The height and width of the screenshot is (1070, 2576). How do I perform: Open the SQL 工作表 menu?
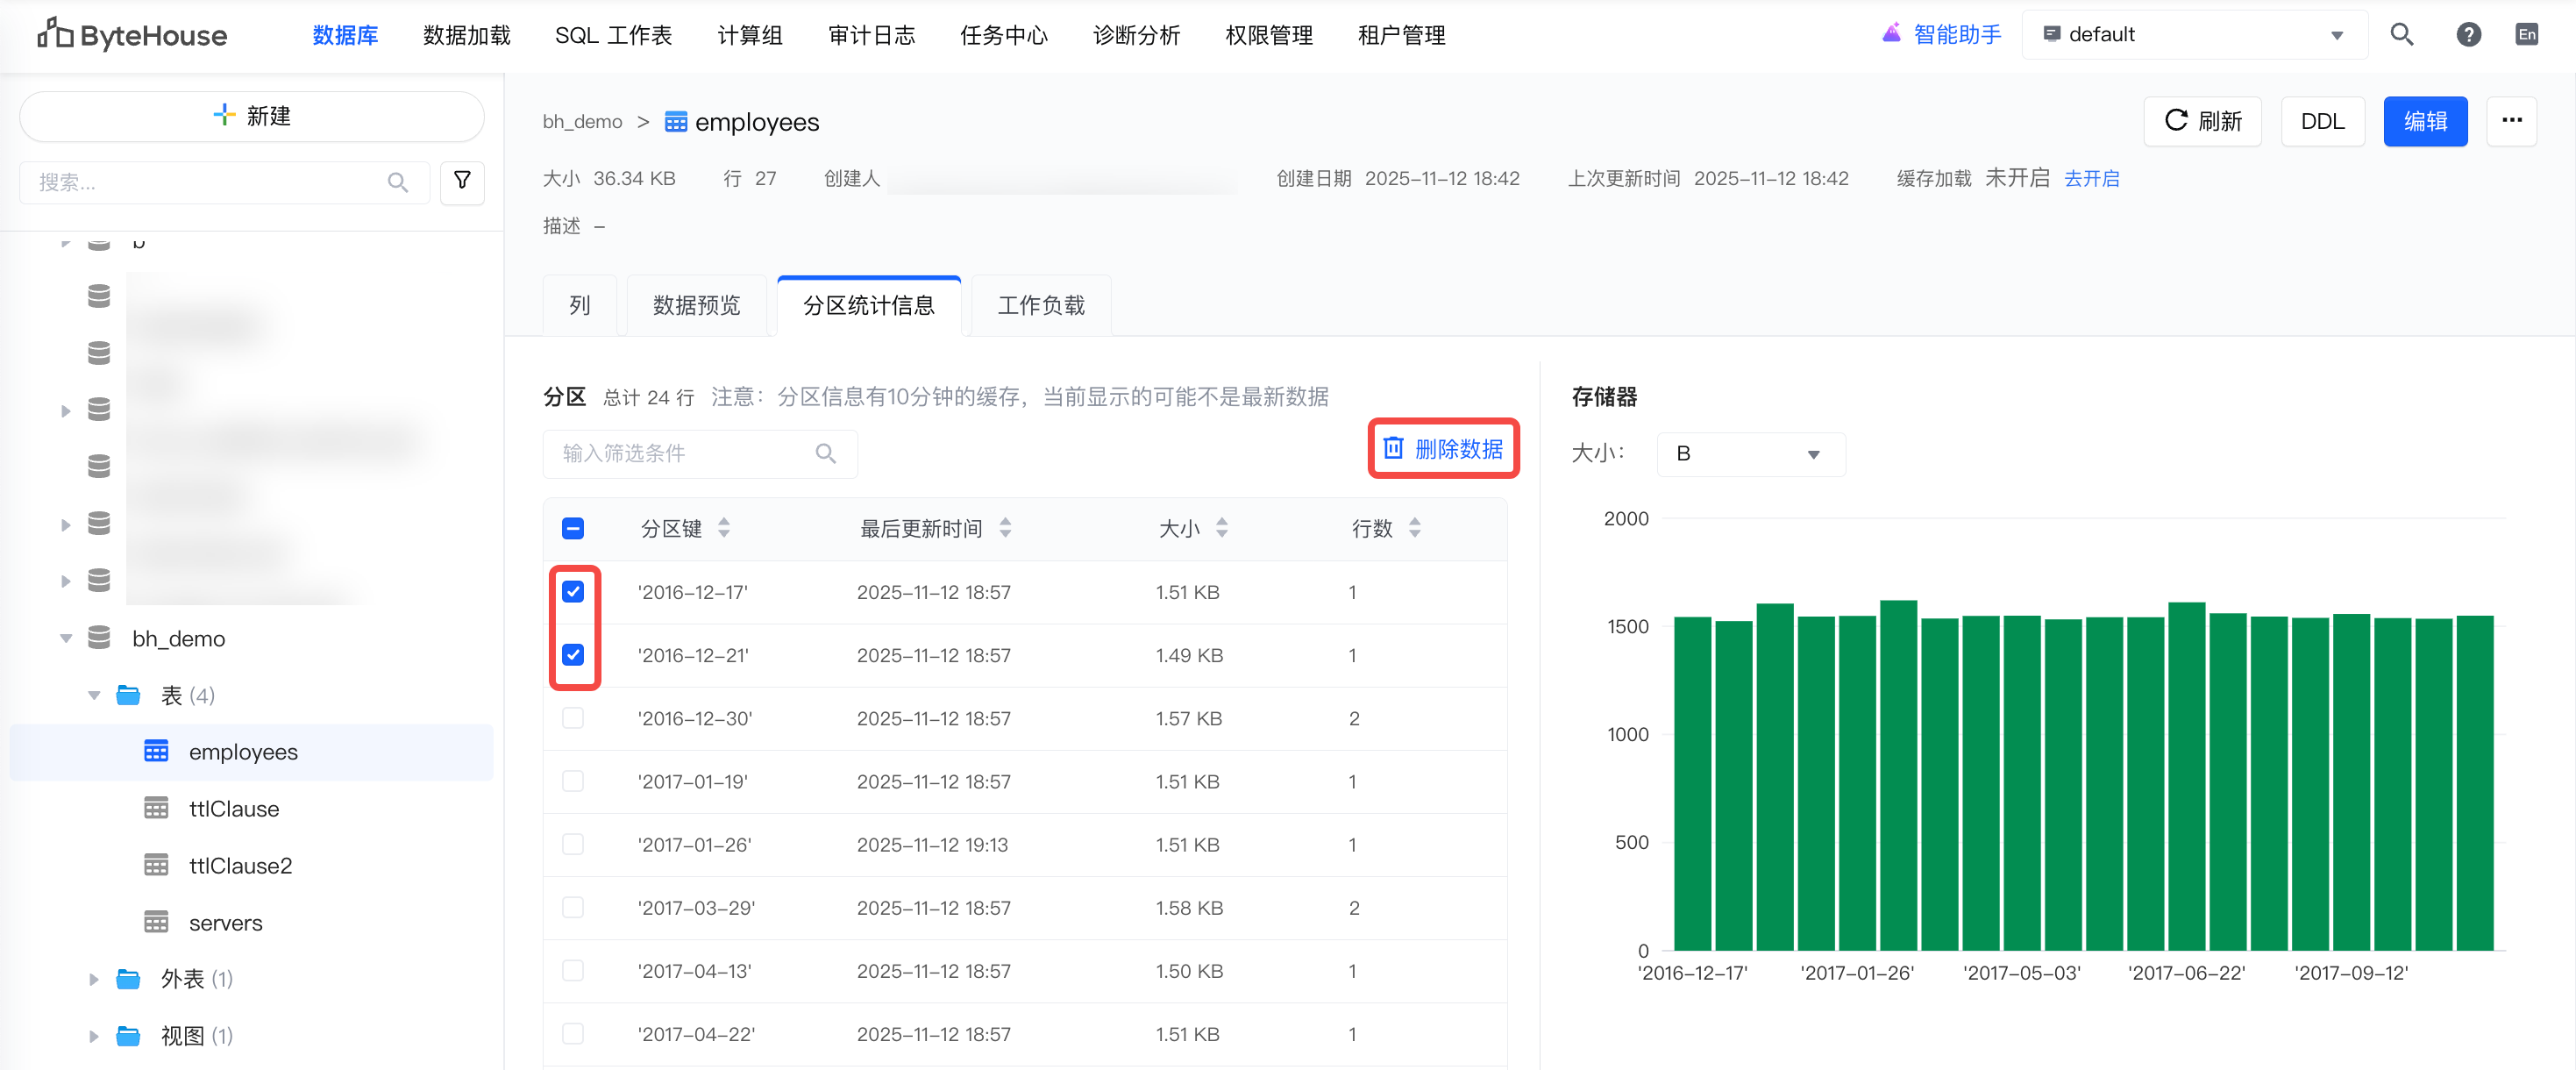coord(613,35)
